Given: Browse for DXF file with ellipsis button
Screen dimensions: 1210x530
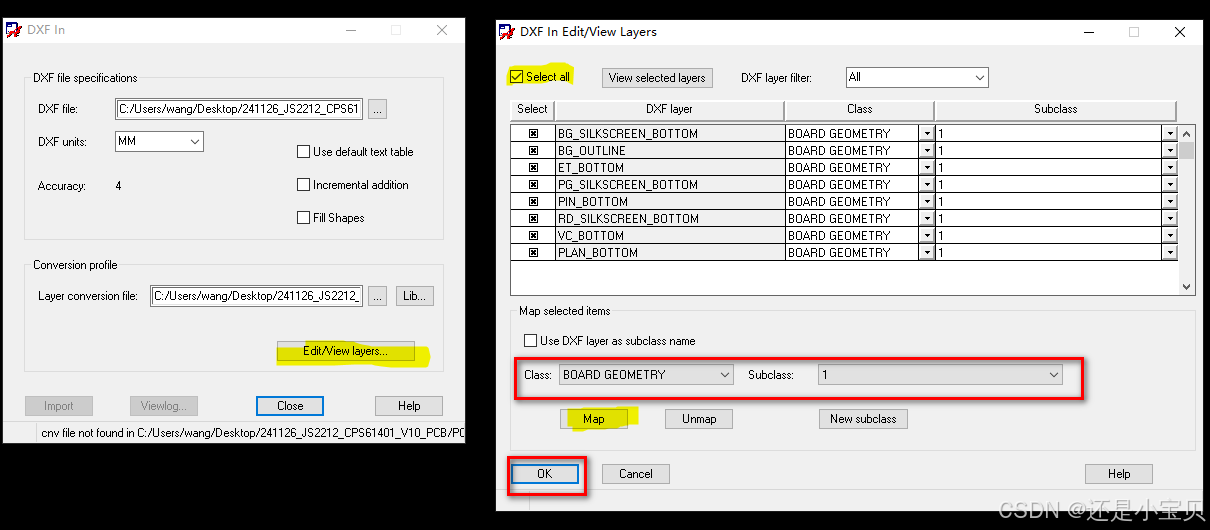Looking at the screenshot, I should [377, 110].
